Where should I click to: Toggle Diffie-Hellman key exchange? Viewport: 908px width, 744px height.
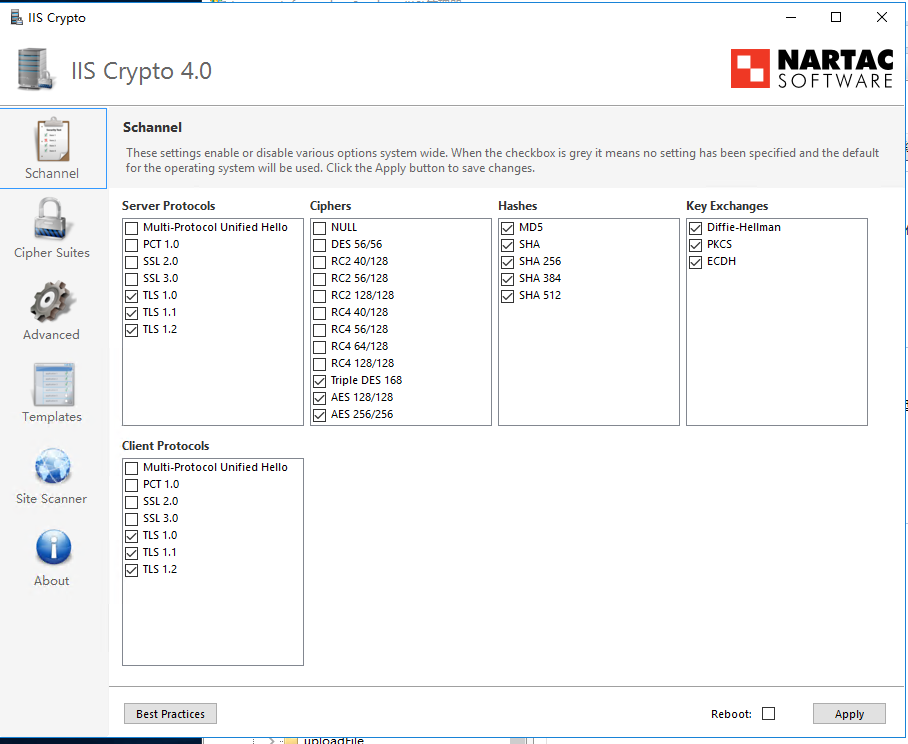[695, 228]
